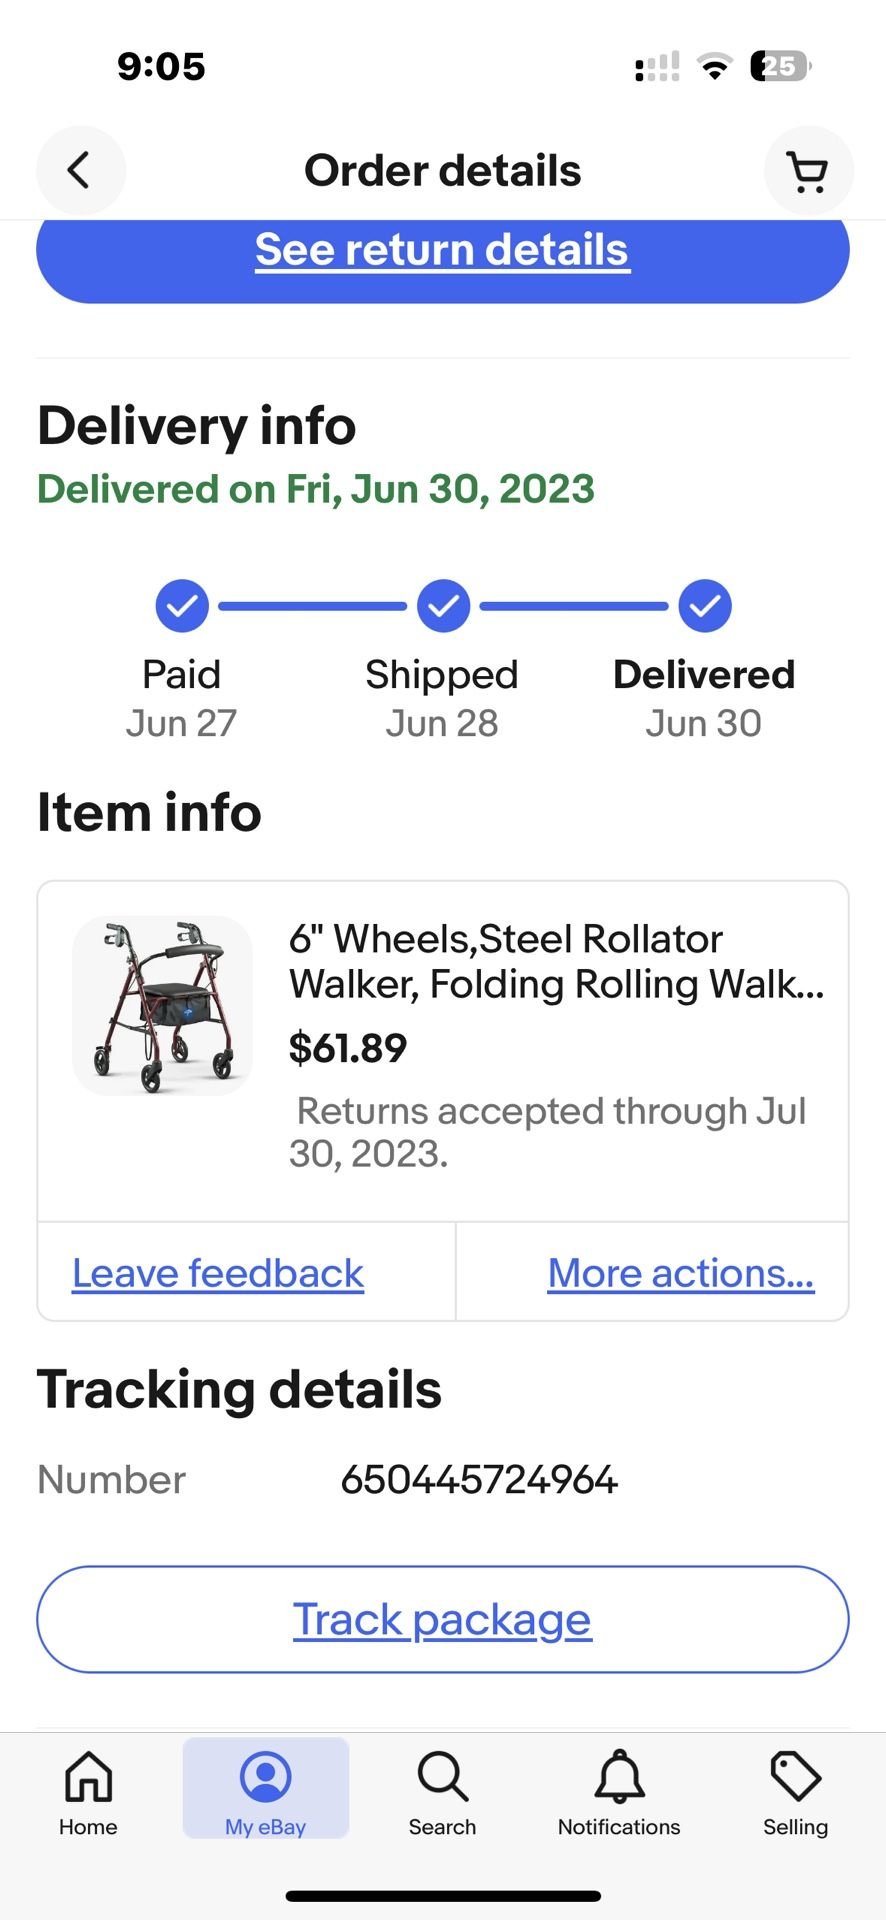Viewport: 886px width, 1920px height.
Task: Tap the $61.89 item price
Action: tap(348, 1048)
